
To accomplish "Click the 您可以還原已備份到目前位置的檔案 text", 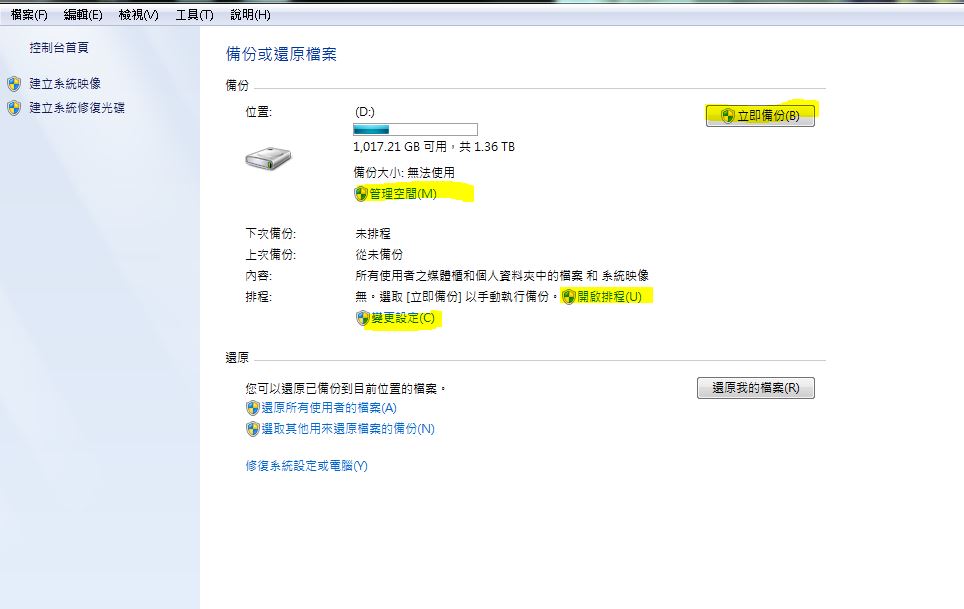I will click(x=346, y=388).
